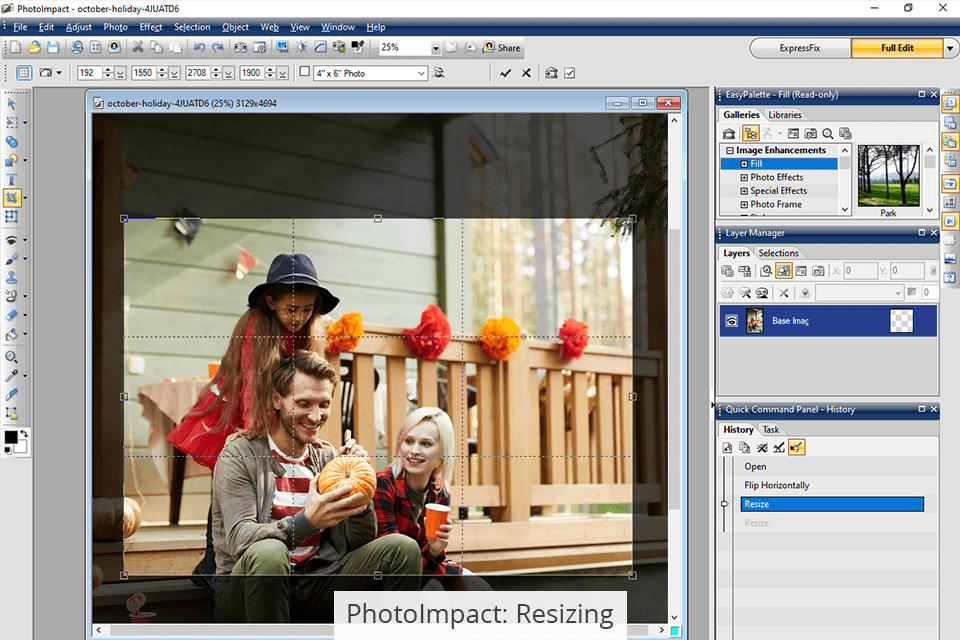
Task: Confirm the crop with the checkmark
Action: [506, 73]
